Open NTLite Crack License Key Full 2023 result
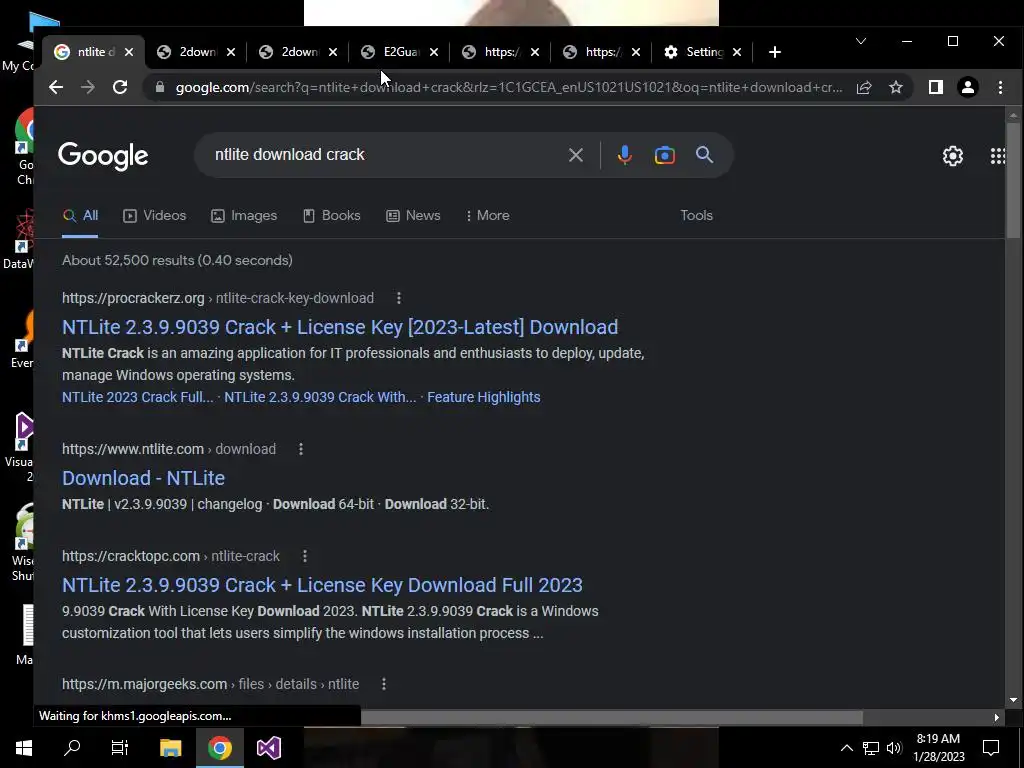The image size is (1024, 768). 322,585
